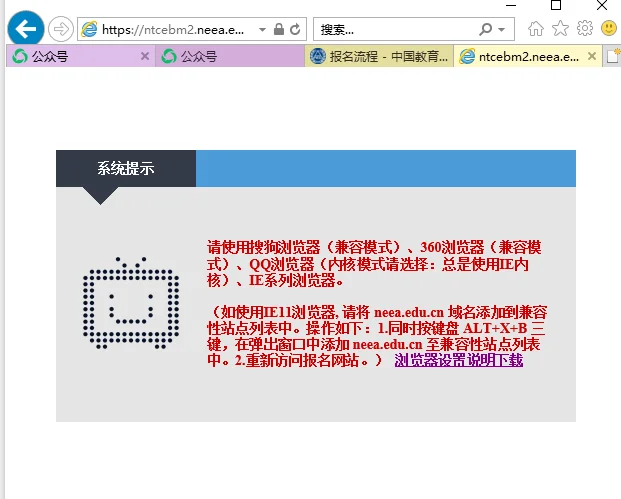Image resolution: width=621 pixels, height=499 pixels.
Task: Close the ntcebm2.neea.e... tab
Action: 592,56
